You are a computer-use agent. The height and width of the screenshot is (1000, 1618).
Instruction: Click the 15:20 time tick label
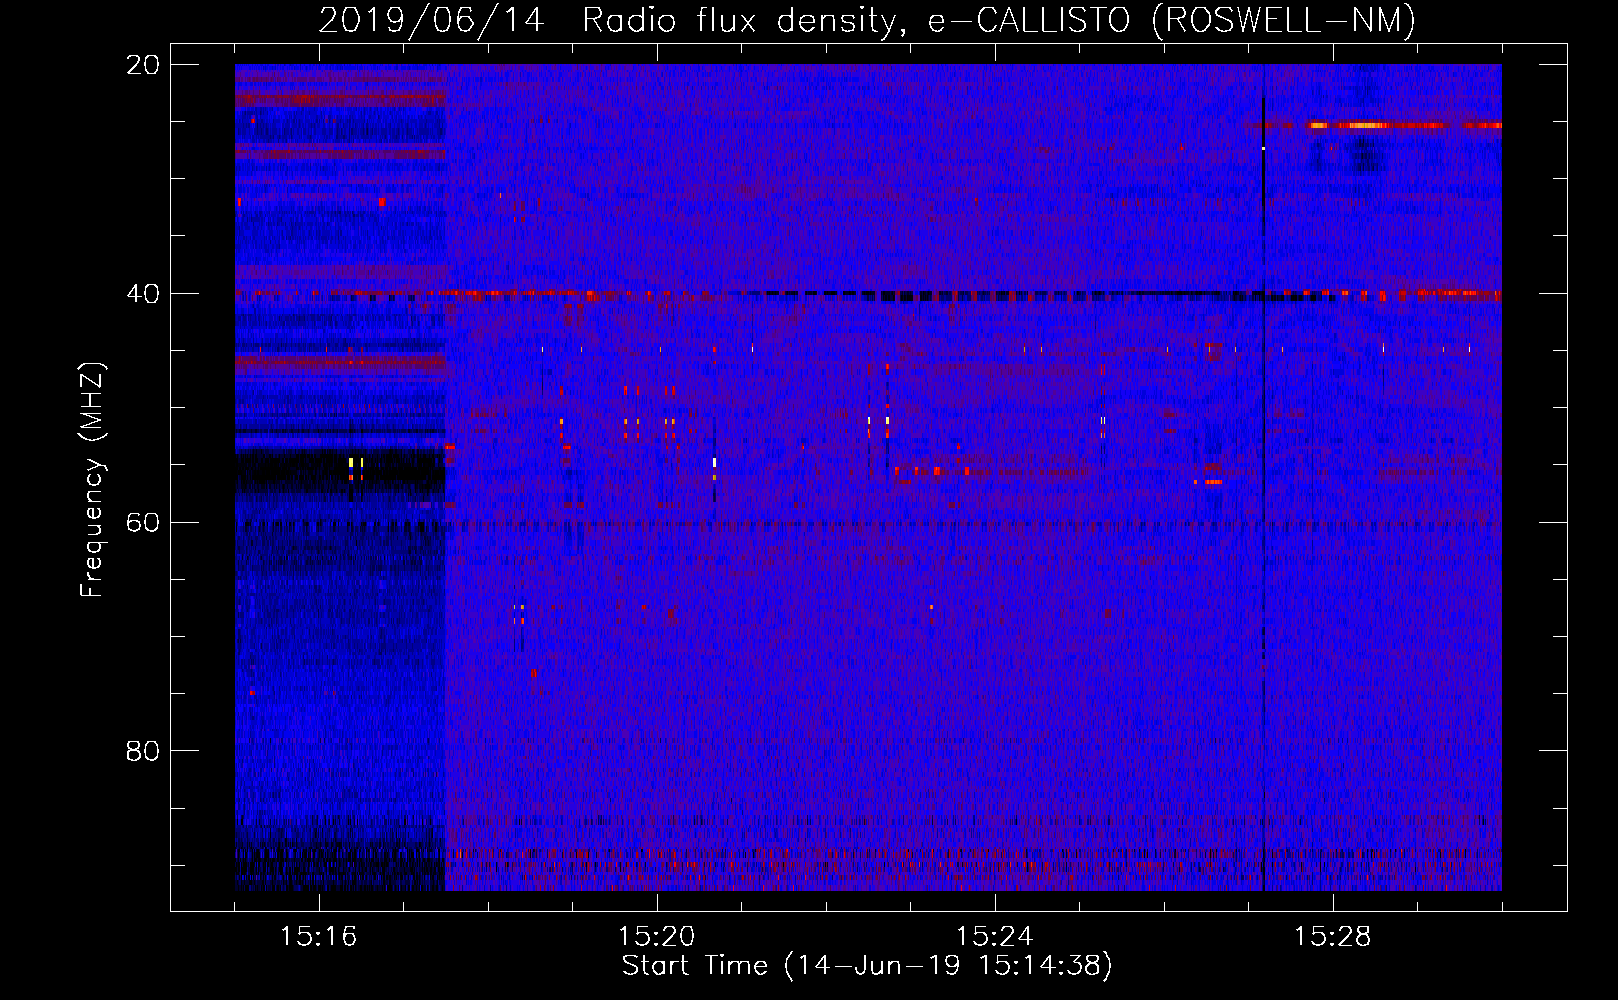click(657, 937)
